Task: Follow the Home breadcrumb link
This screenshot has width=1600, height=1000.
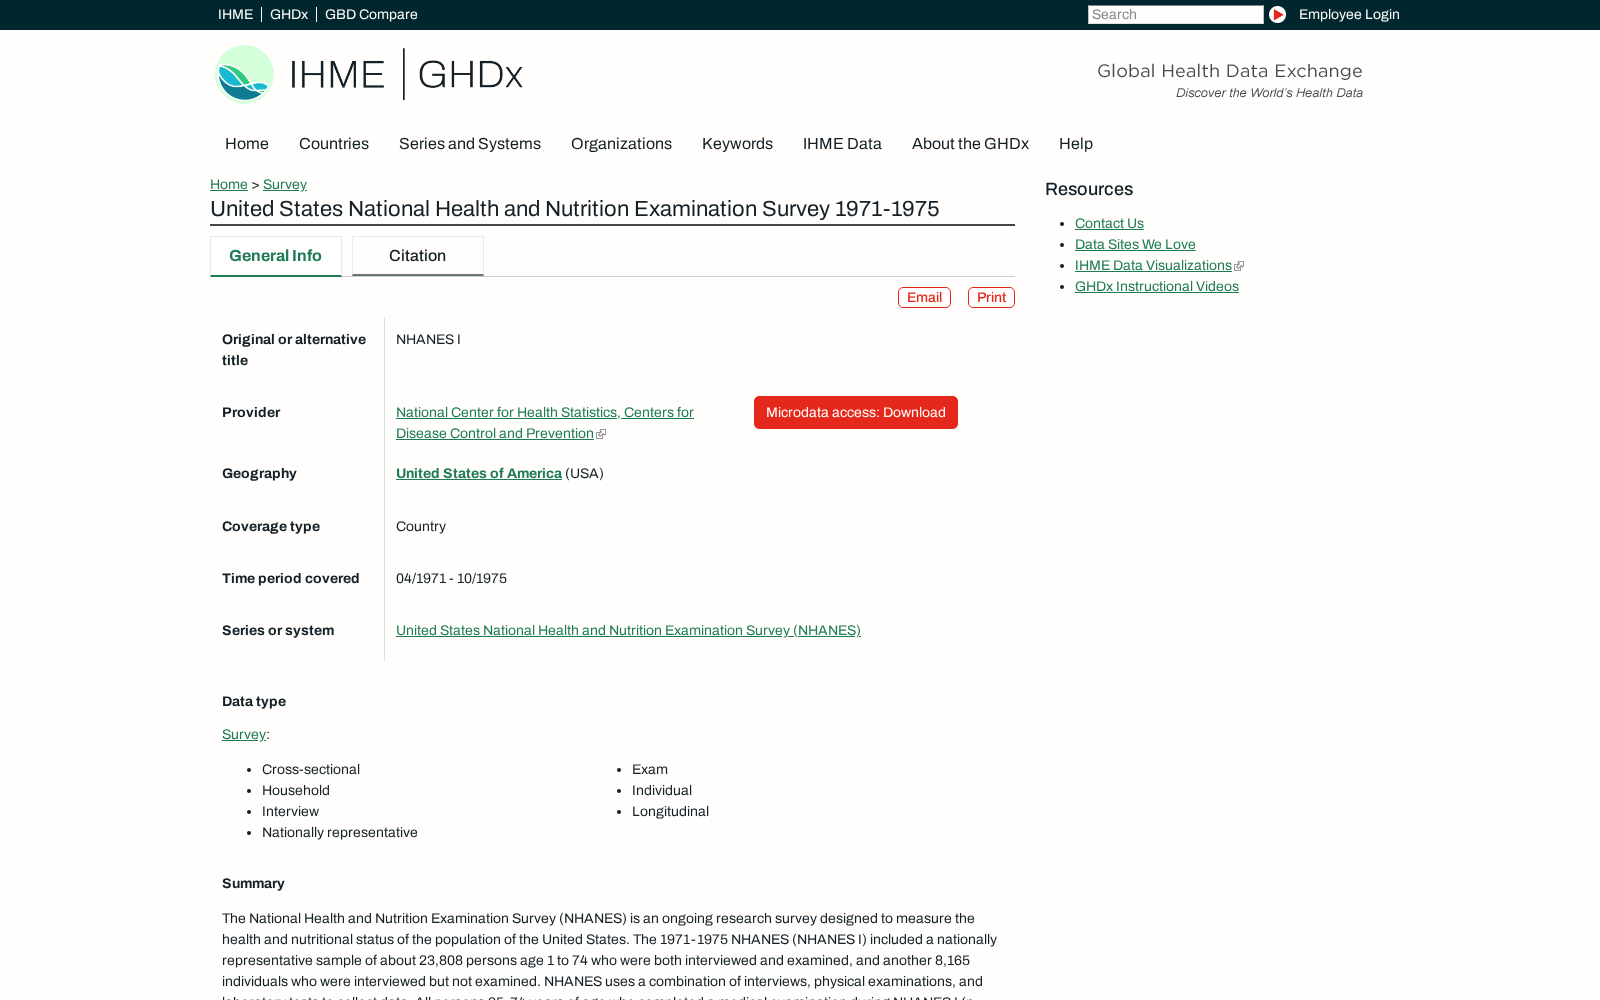Action: (229, 184)
